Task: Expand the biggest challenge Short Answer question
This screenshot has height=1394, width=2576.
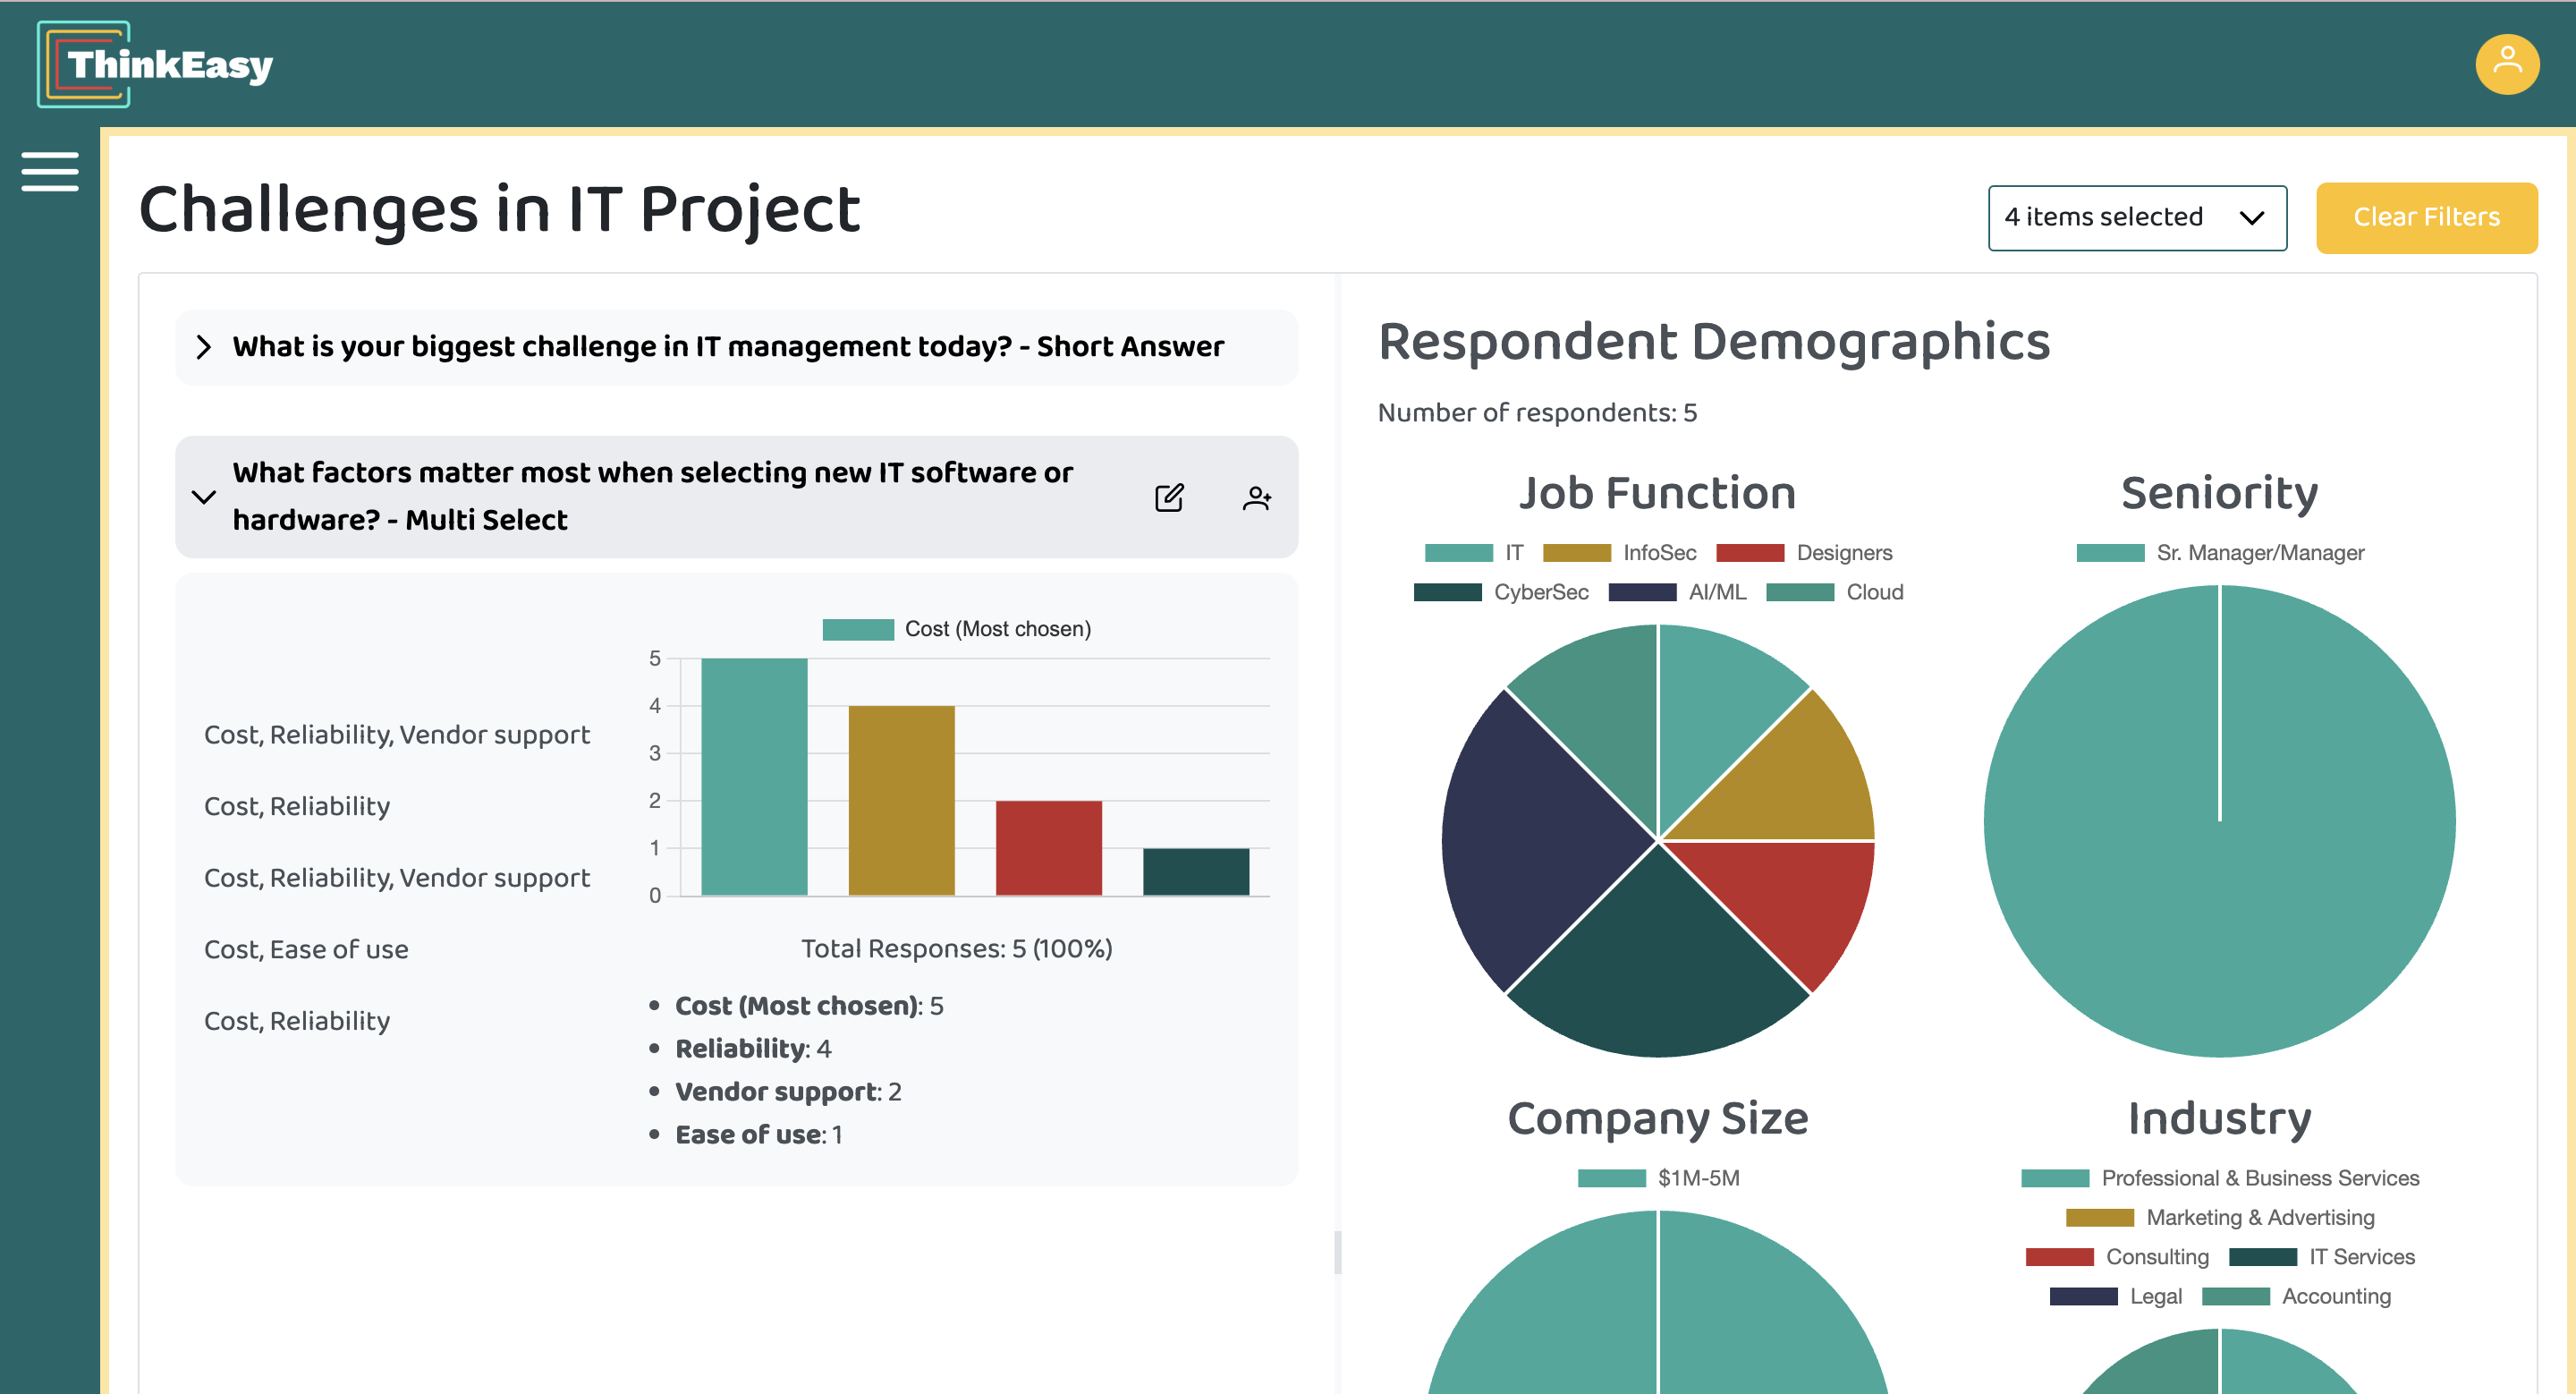Action: tap(204, 347)
